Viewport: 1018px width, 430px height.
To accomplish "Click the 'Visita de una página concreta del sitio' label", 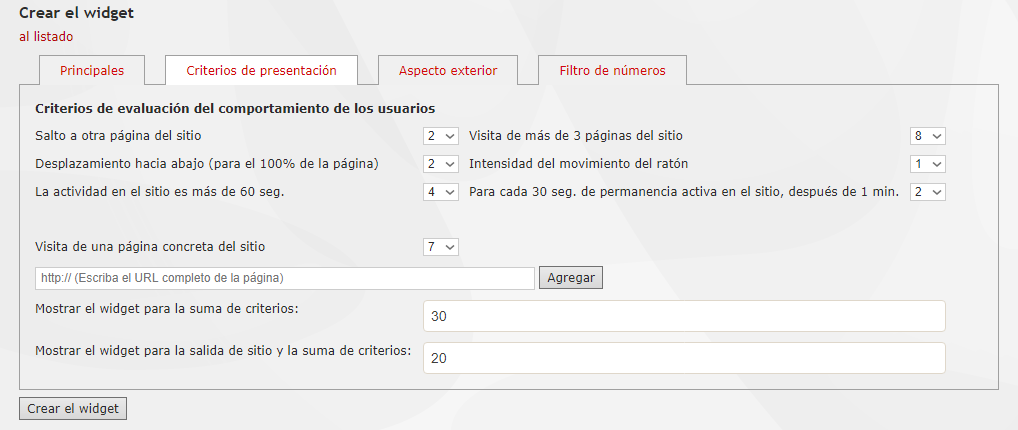I will click(x=150, y=247).
